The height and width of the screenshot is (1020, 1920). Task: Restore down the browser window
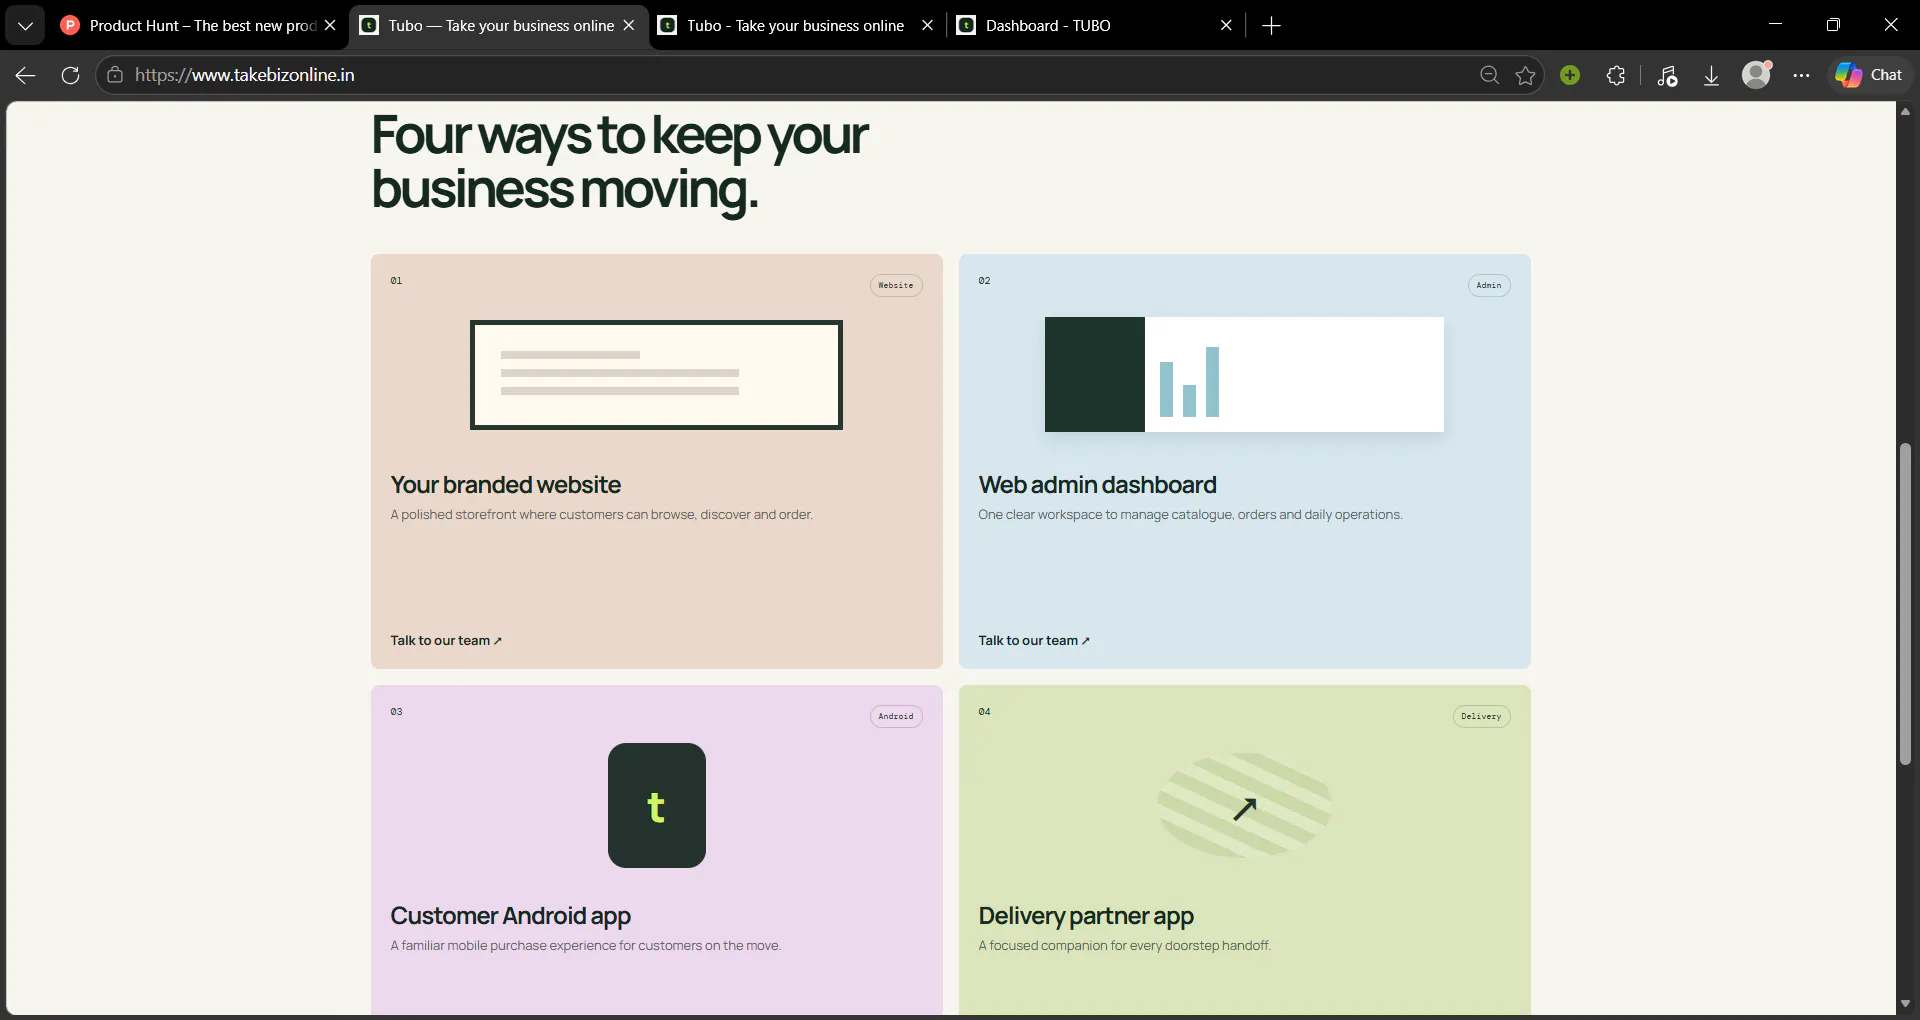click(1833, 25)
